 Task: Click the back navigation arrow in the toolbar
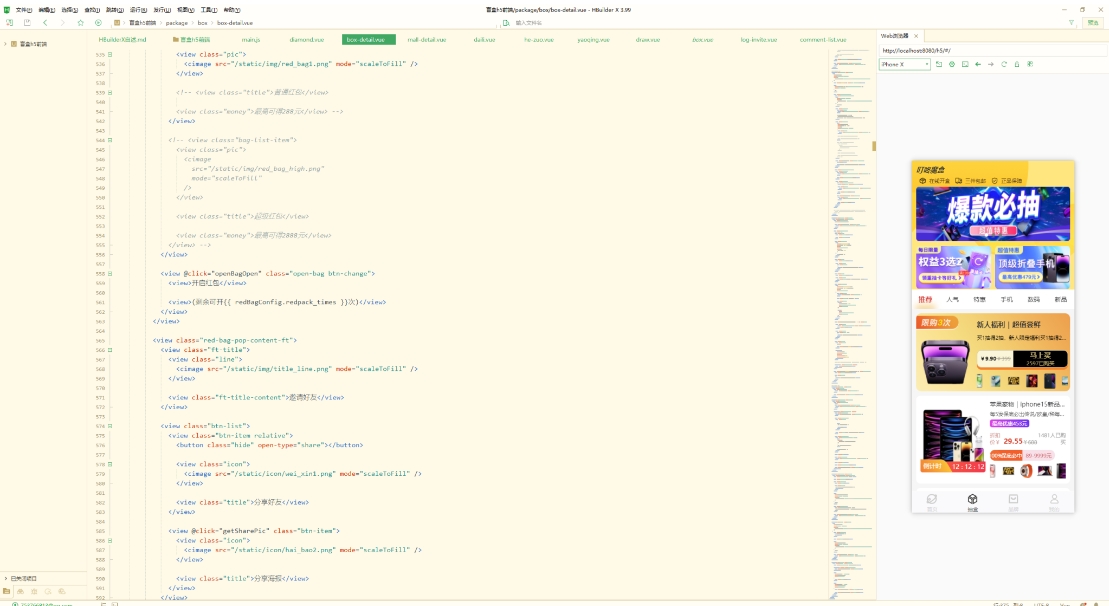(45, 22)
